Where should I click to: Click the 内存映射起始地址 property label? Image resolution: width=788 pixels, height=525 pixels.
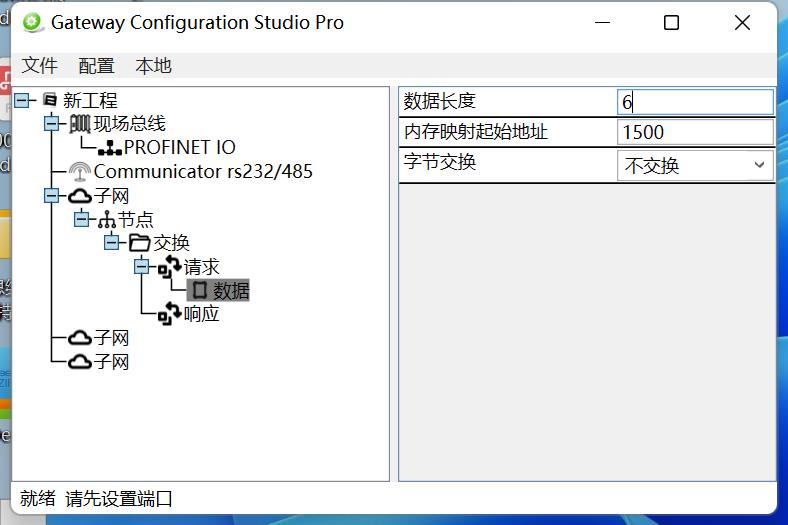[x=476, y=132]
